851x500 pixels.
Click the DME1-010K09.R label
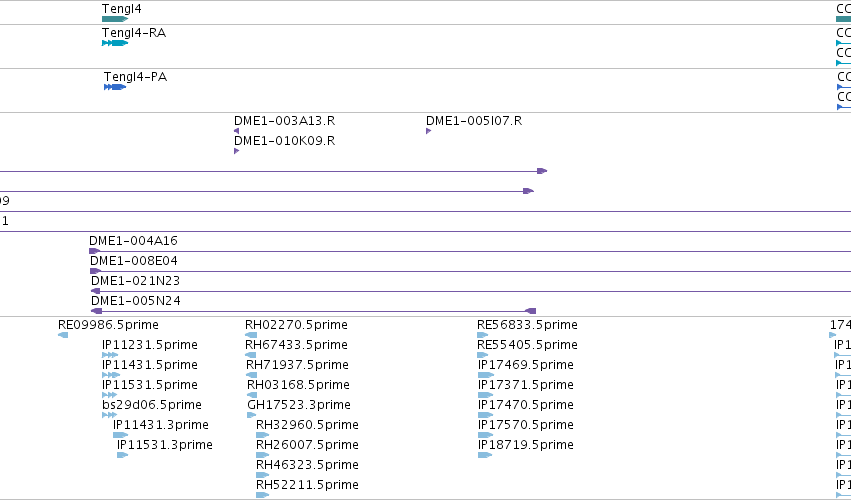pyautogui.click(x=284, y=141)
